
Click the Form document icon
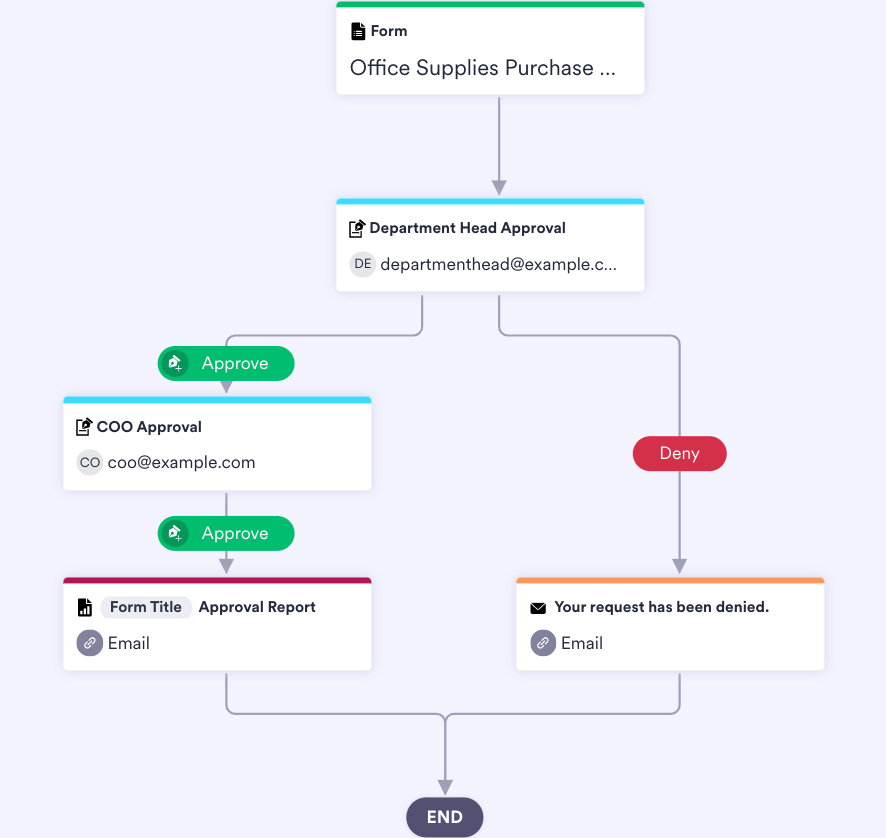point(358,31)
